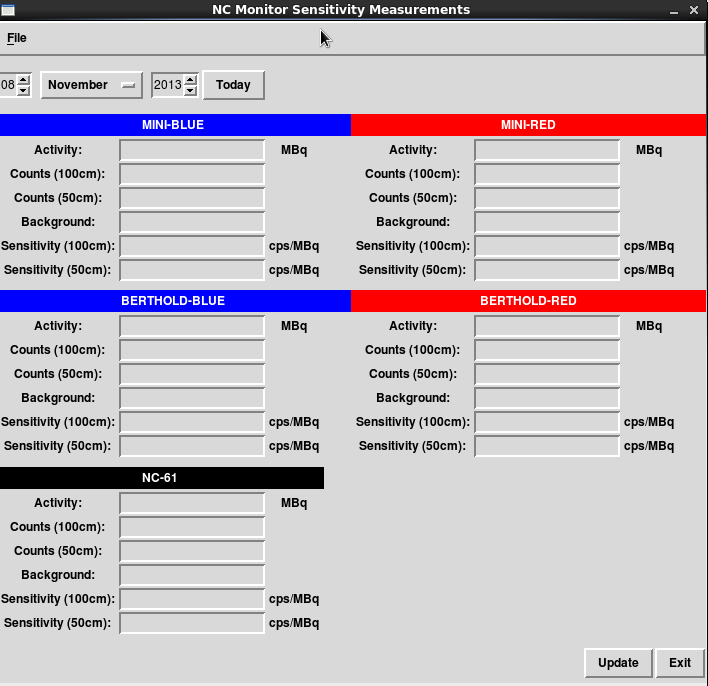Viewport: 708px width, 686px height.
Task: Focus BERTHOLD-RED Counts (100cm) field
Action: coord(547,350)
